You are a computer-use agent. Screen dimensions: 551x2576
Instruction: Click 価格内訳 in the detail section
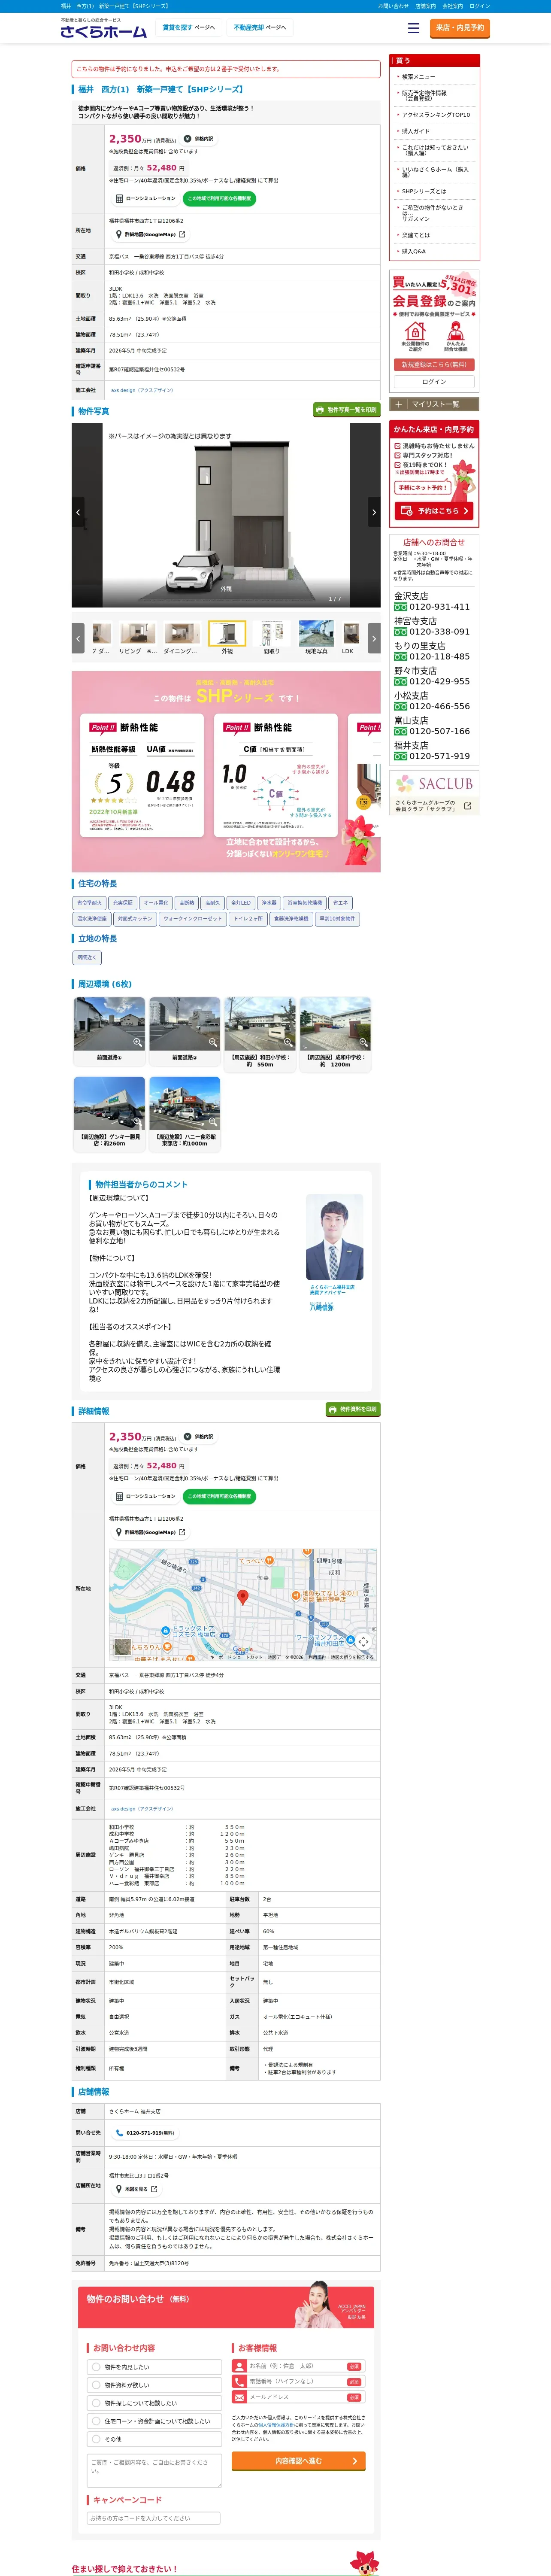(198, 1437)
